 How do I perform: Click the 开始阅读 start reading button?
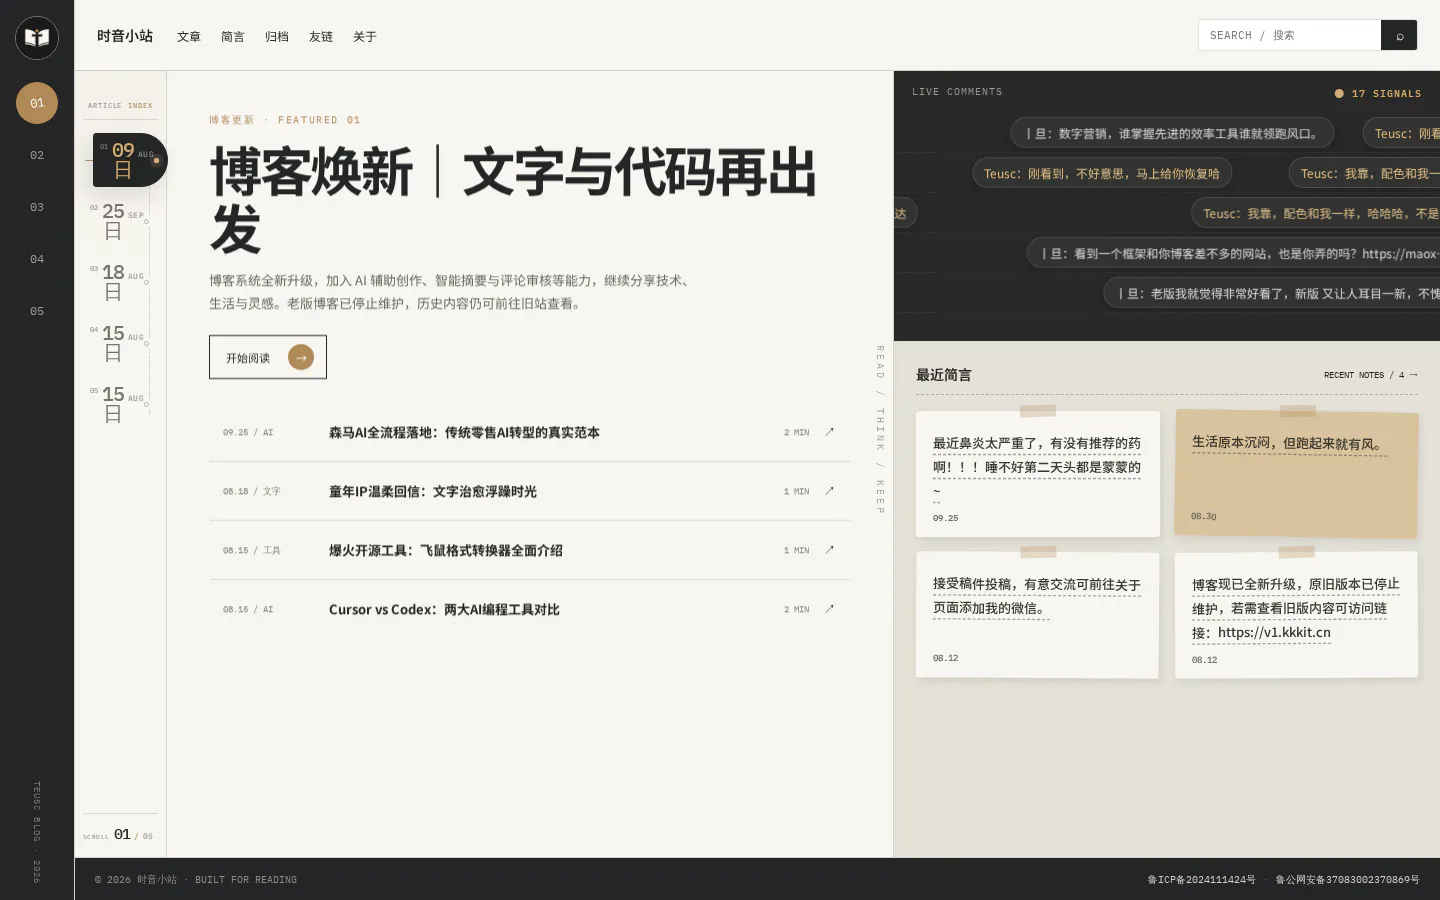coord(268,357)
